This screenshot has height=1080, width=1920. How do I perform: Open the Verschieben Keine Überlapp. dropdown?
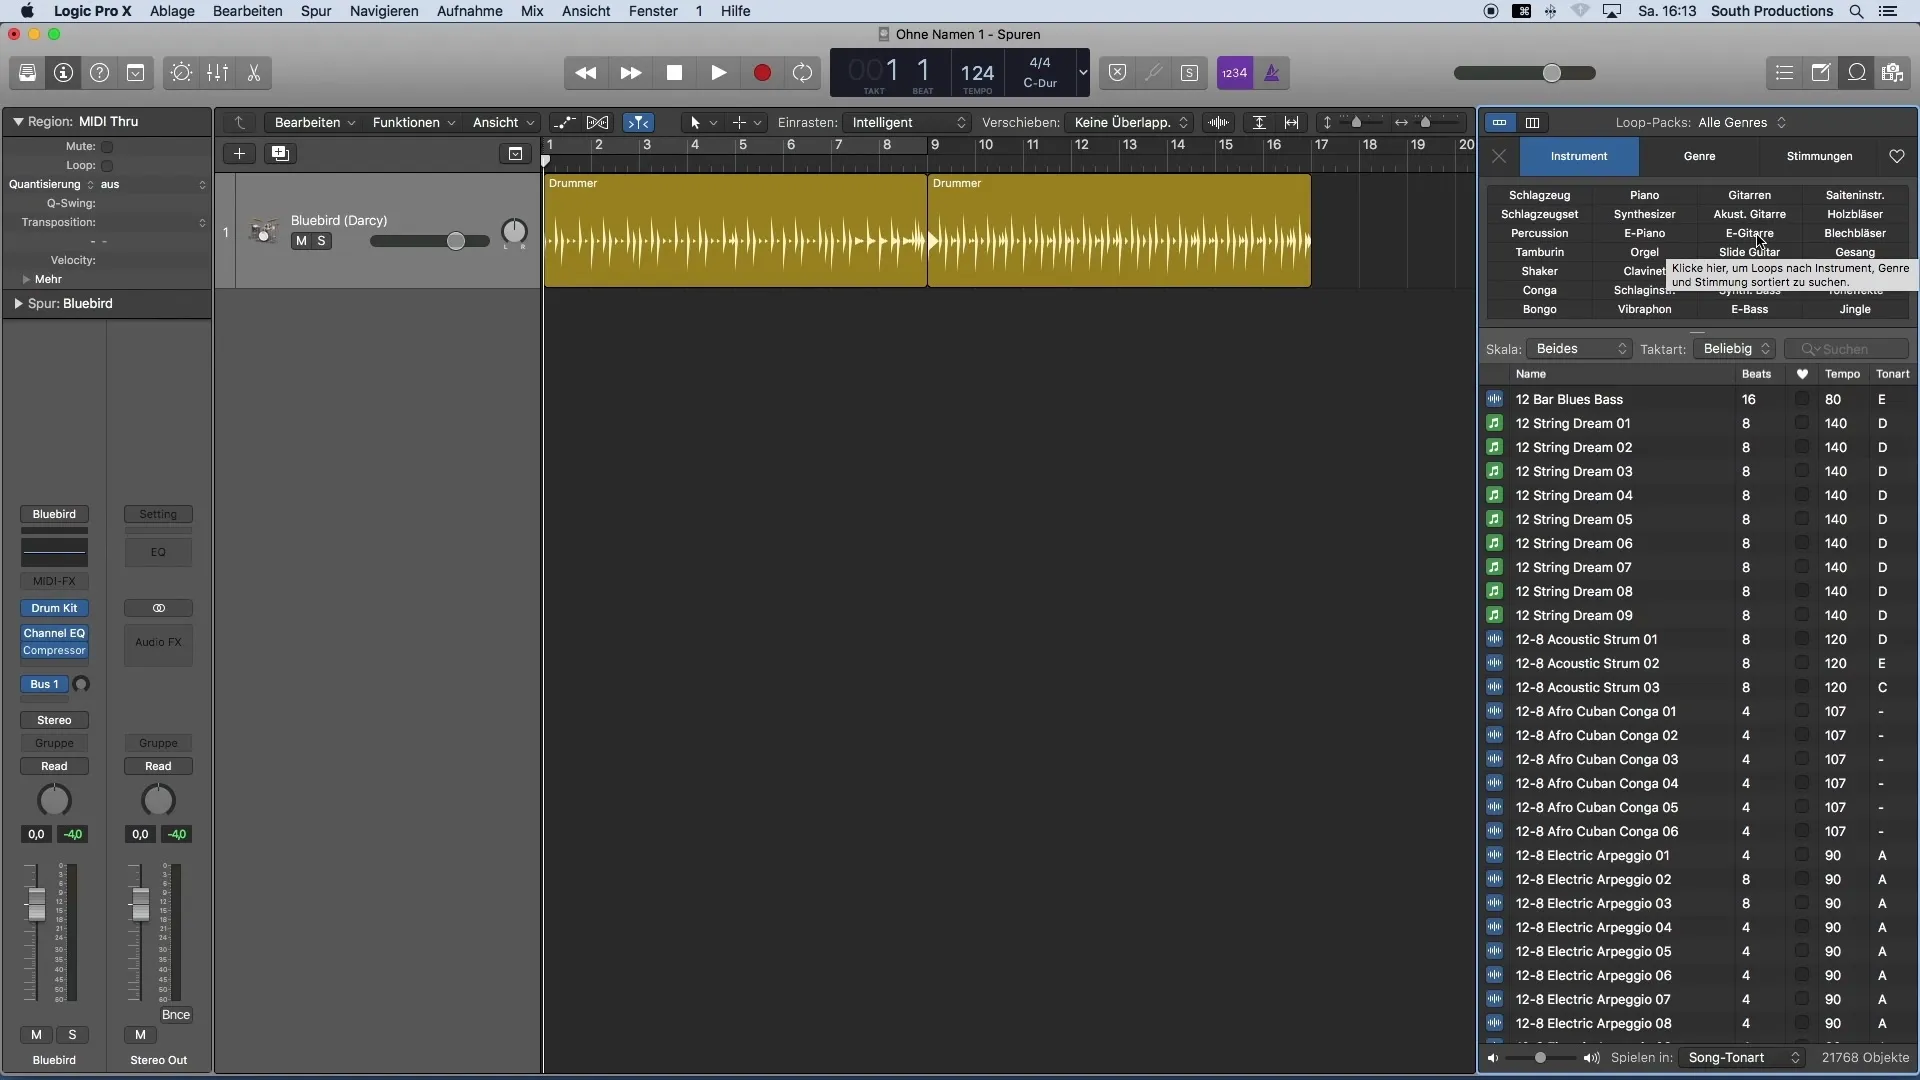tap(1129, 122)
